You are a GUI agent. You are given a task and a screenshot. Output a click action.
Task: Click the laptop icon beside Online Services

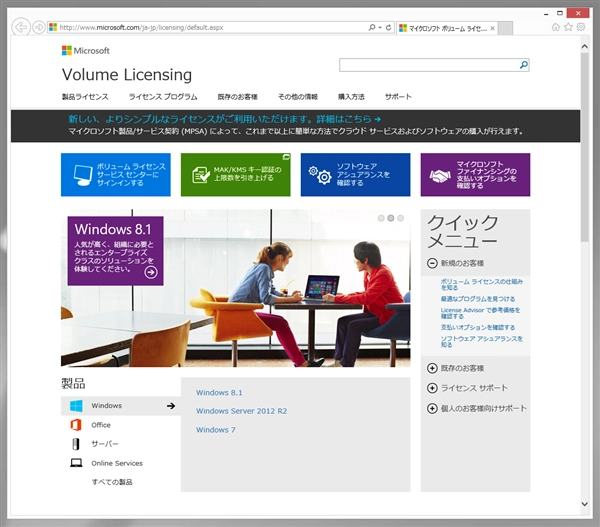pos(76,463)
